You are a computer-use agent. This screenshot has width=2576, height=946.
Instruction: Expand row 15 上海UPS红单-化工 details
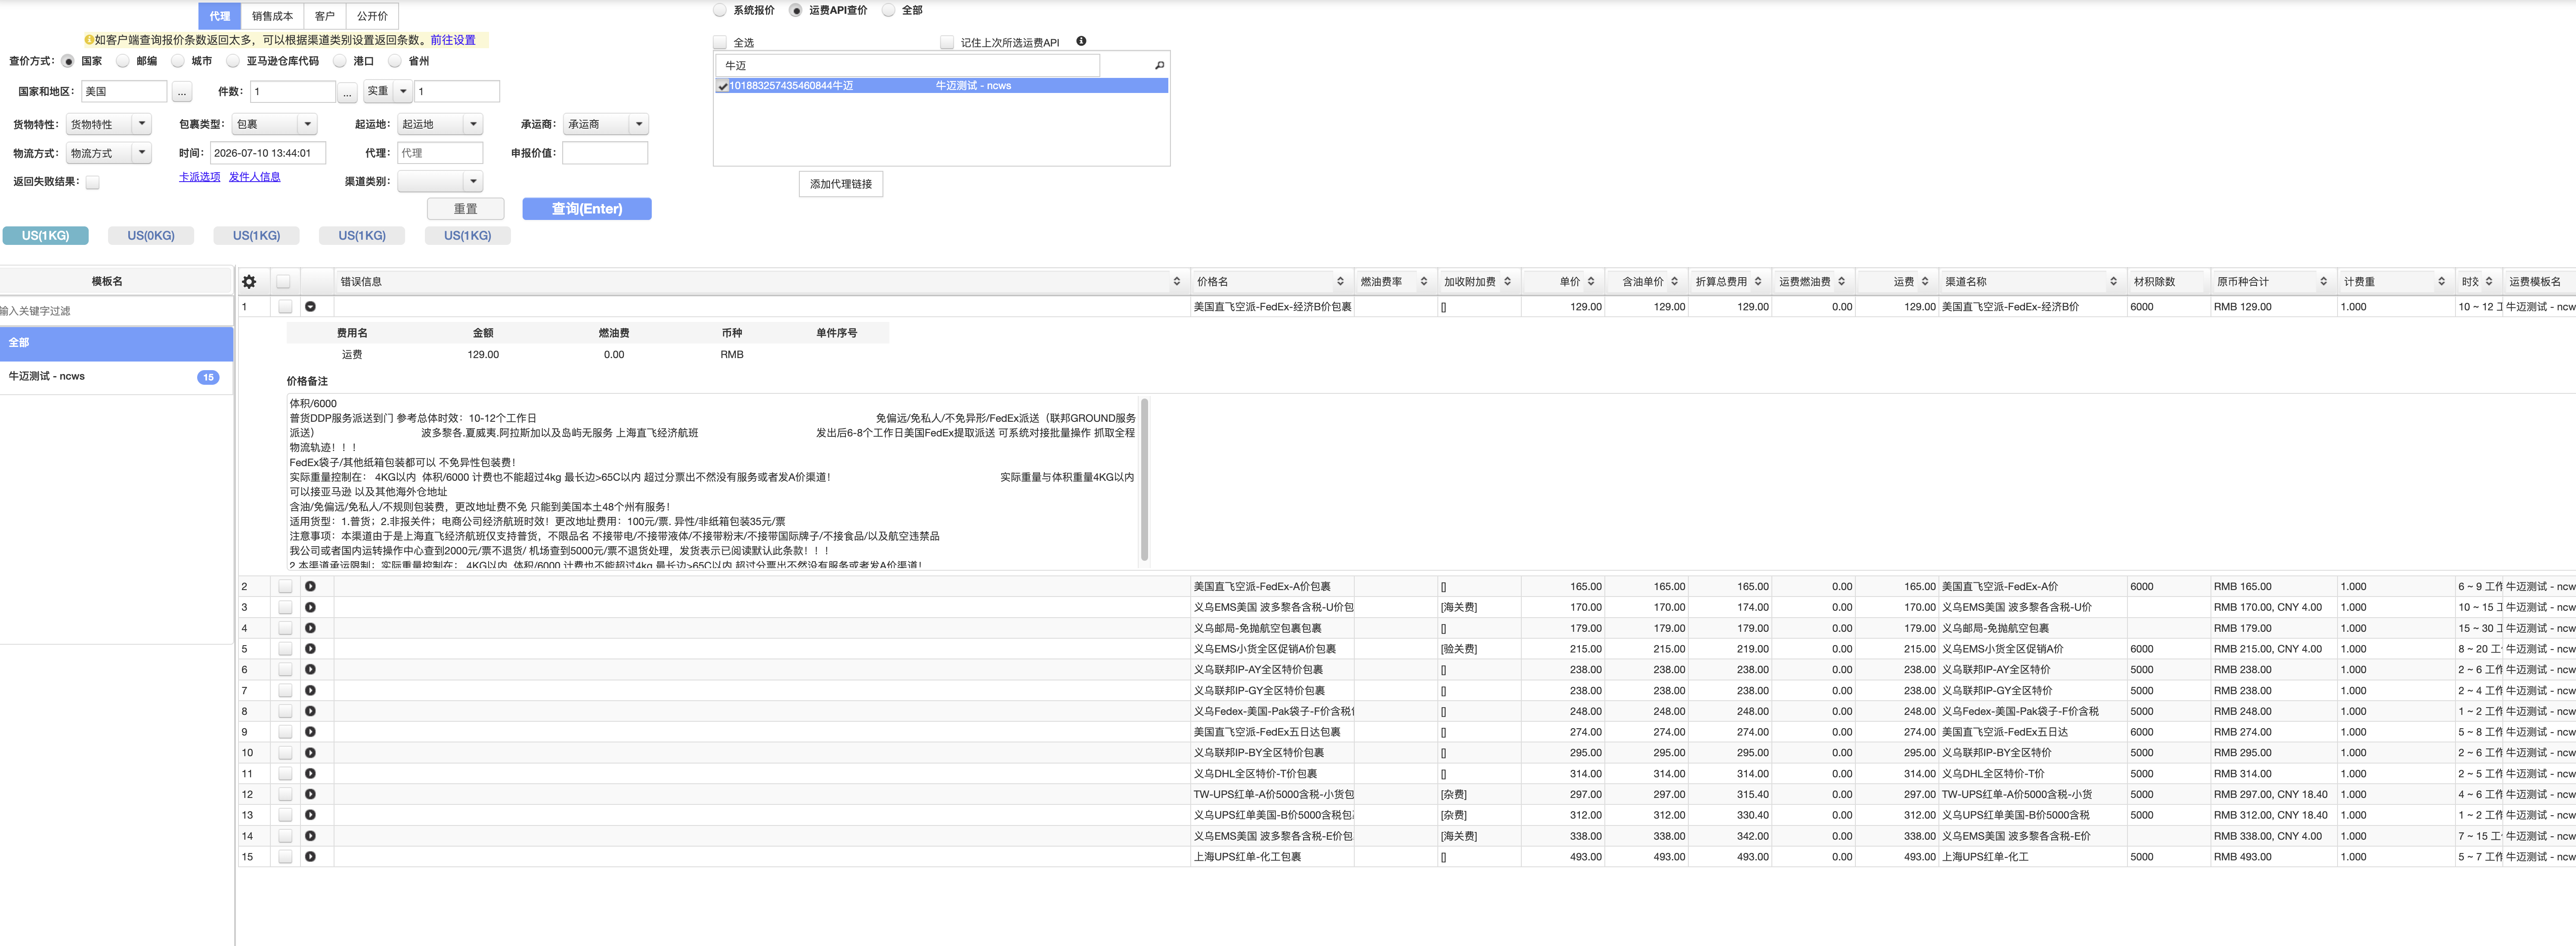[310, 857]
